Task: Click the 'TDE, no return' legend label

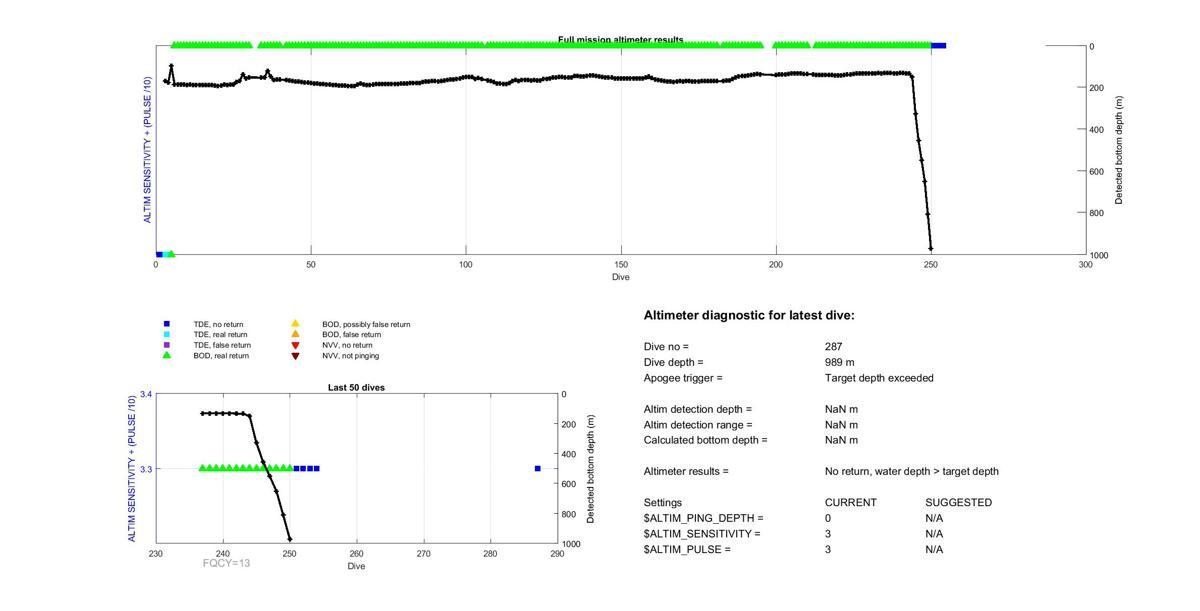Action: click(x=218, y=324)
